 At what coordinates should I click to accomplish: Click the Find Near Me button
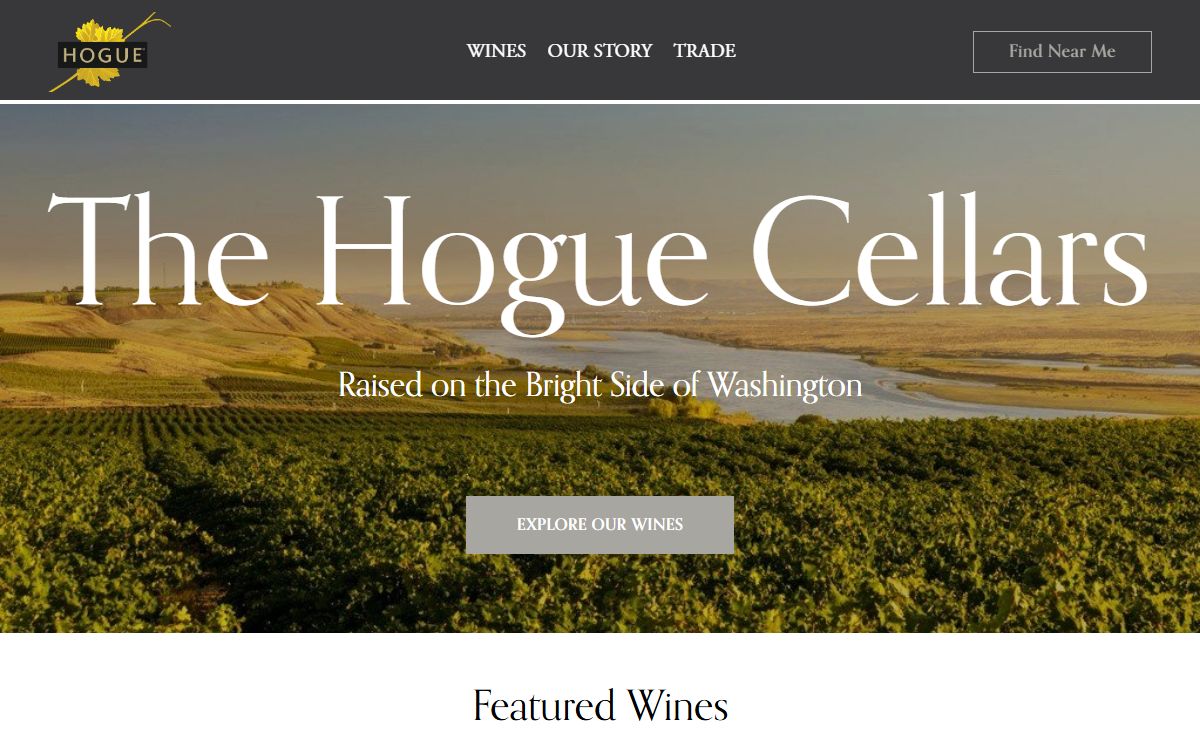pos(1062,52)
